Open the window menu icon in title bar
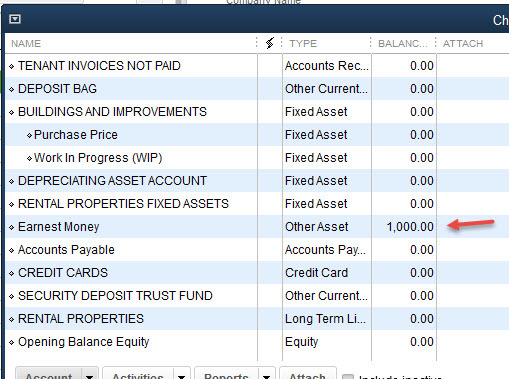The width and height of the screenshot is (509, 379). point(15,19)
